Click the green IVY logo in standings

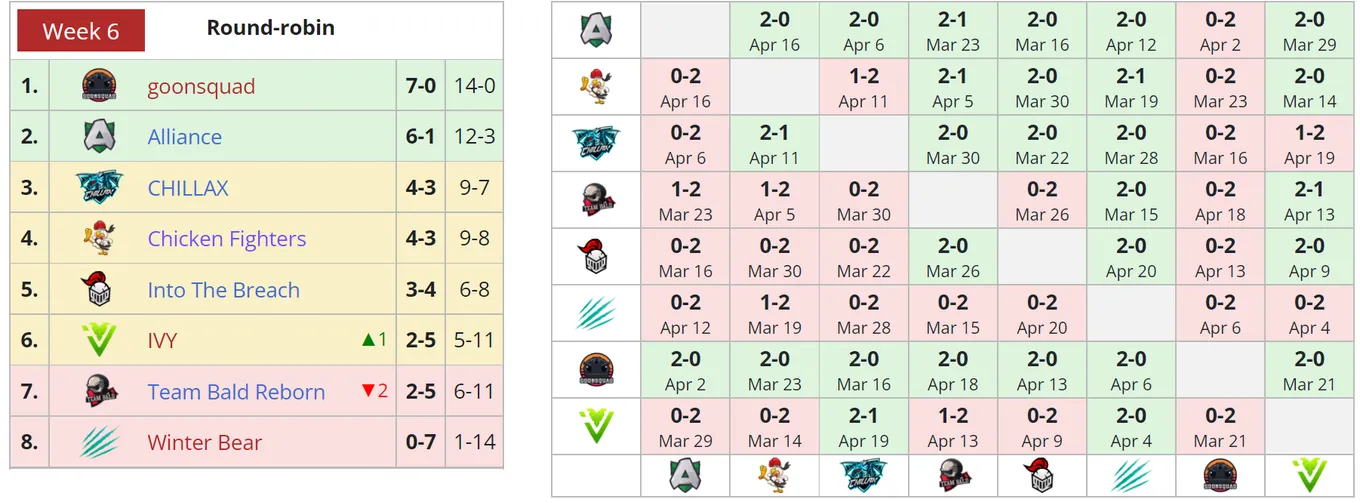click(99, 341)
